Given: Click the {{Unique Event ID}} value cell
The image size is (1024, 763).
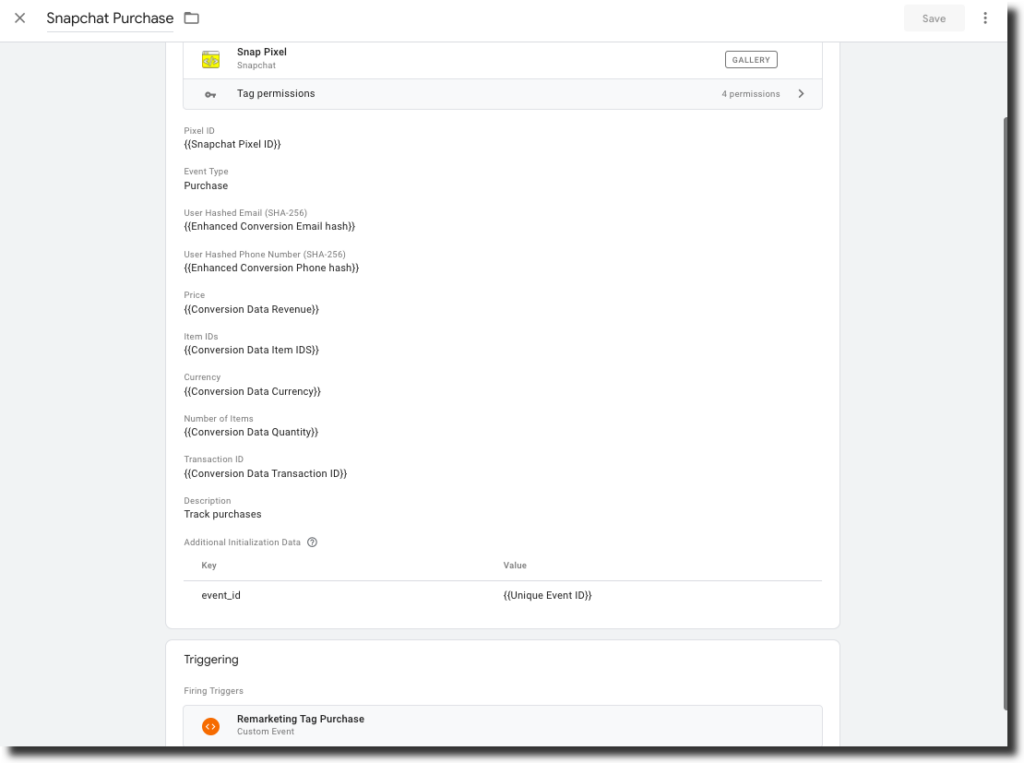Looking at the screenshot, I should 547,595.
